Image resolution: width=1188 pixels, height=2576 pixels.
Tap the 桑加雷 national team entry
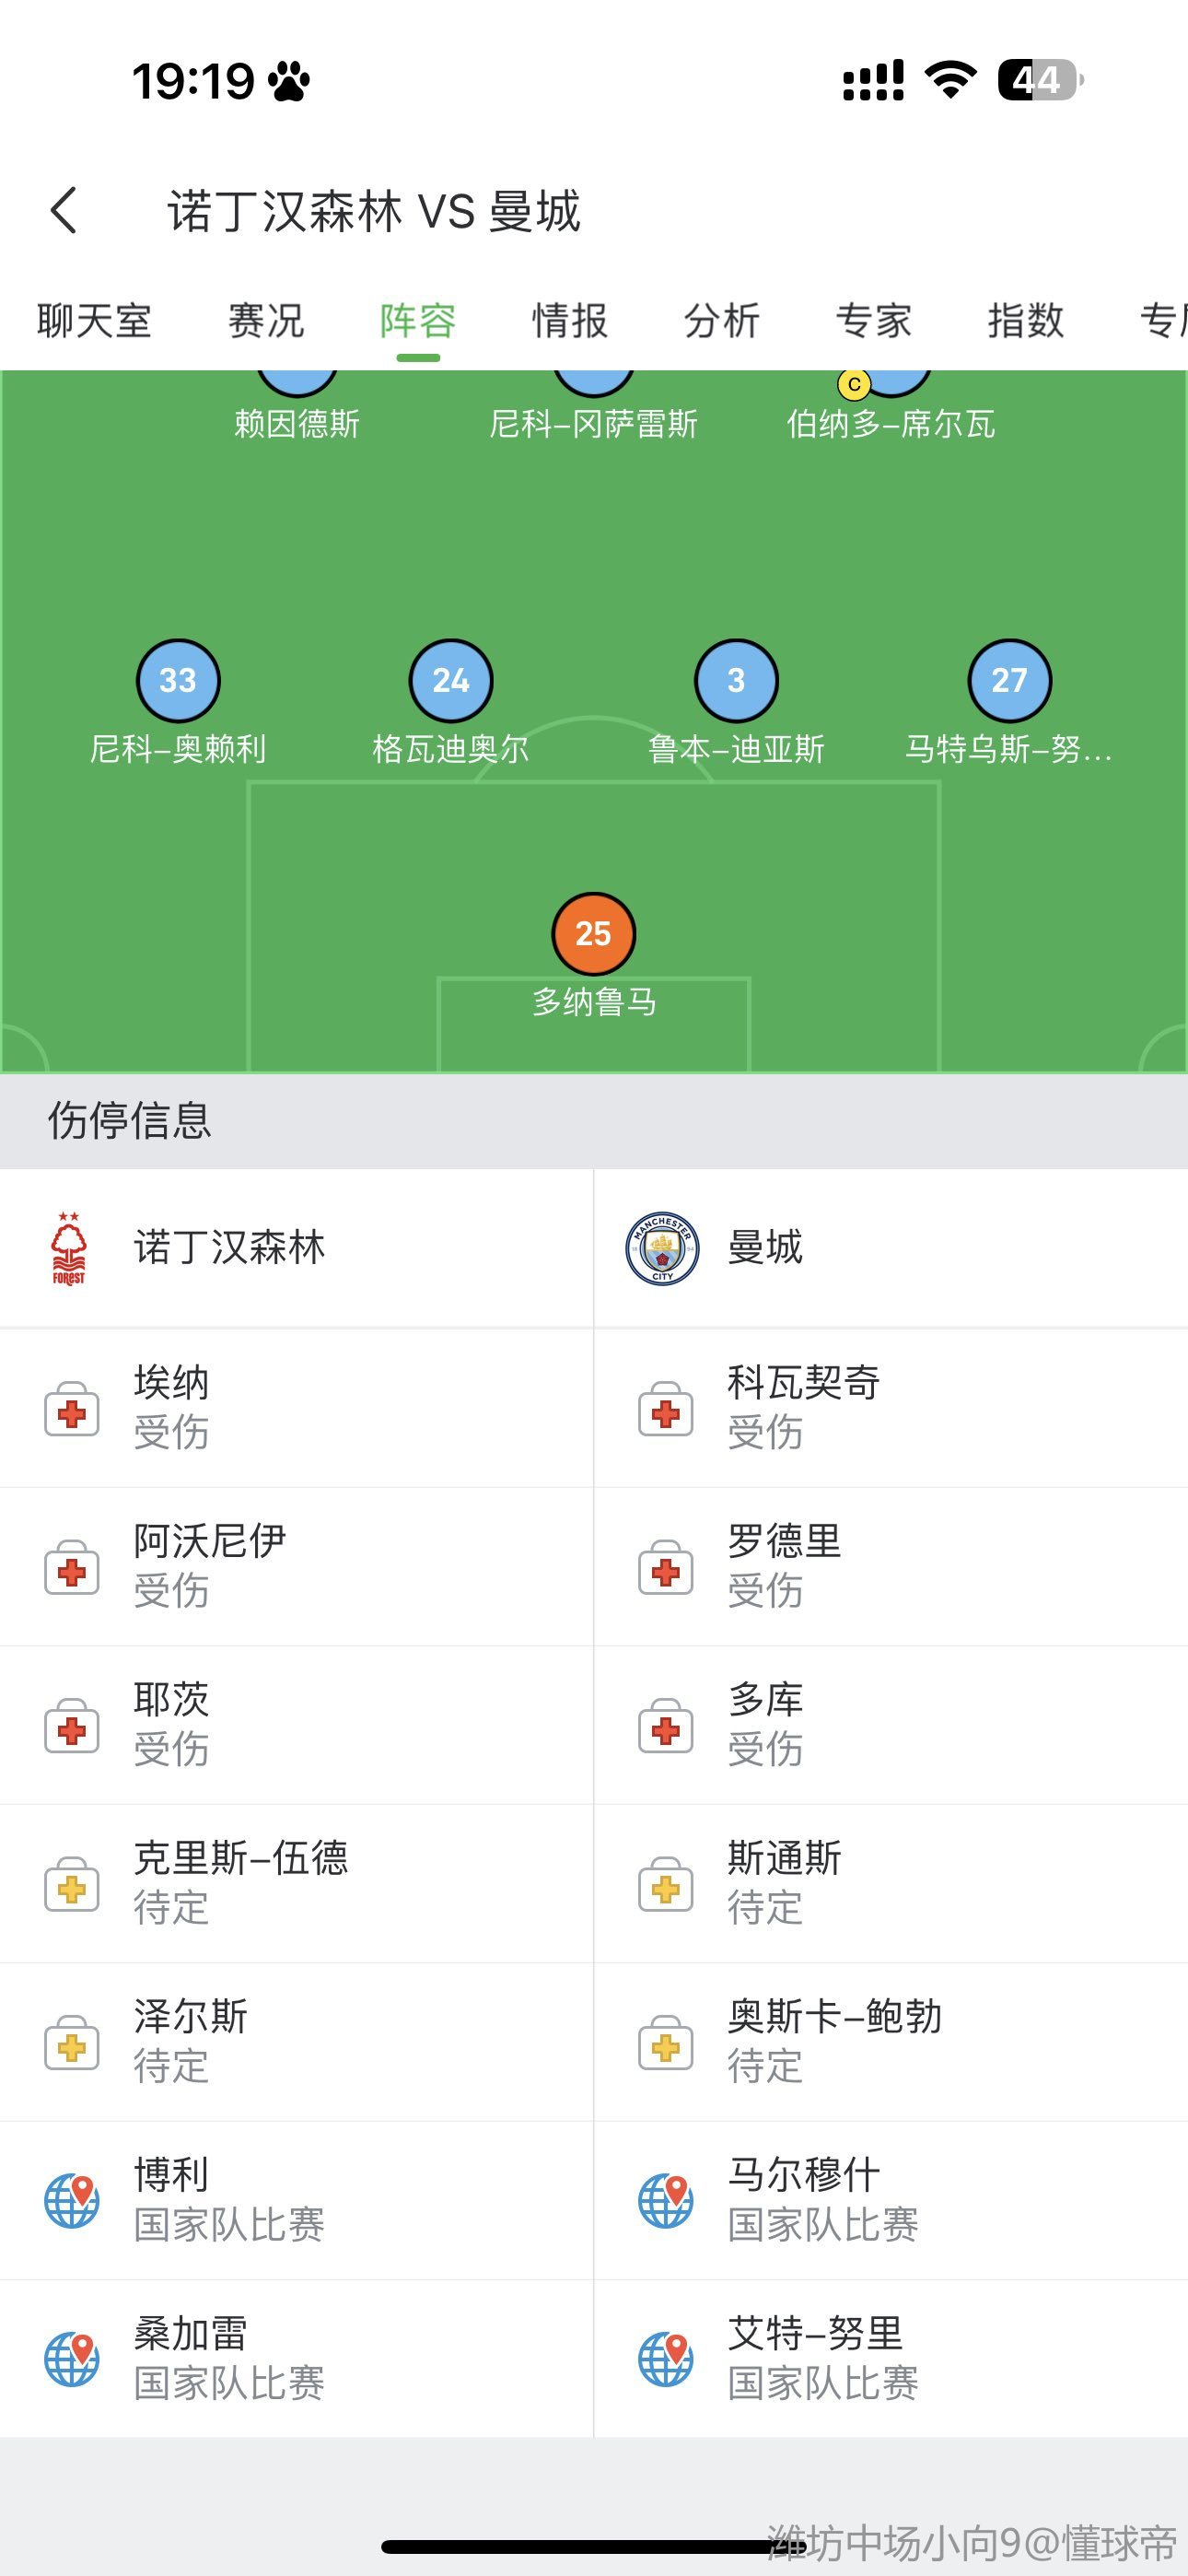pyautogui.click(x=229, y=2357)
